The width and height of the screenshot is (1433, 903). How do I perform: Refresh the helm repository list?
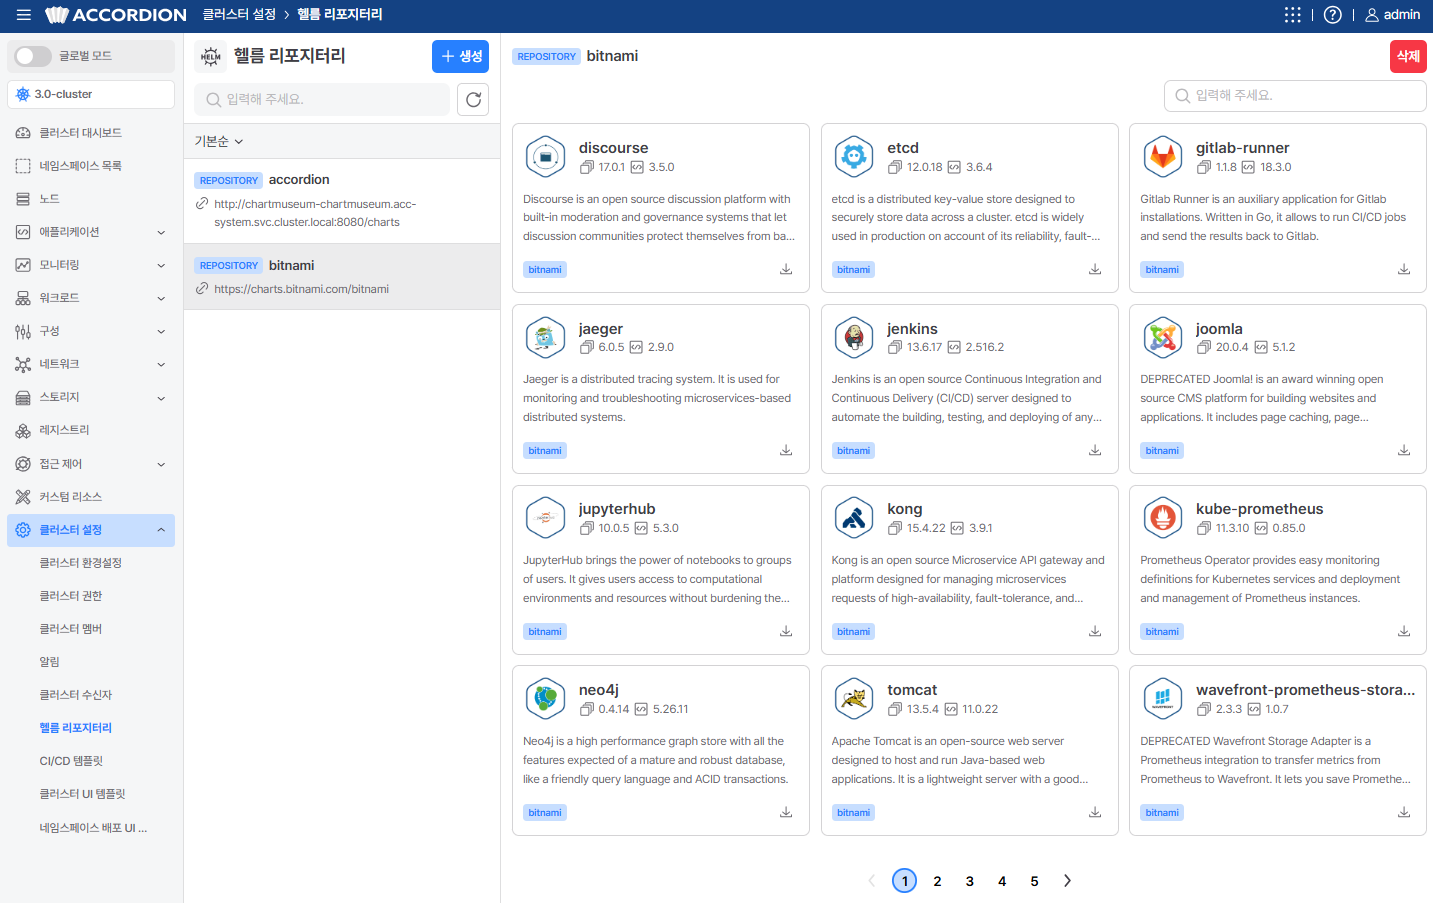pyautogui.click(x=473, y=99)
